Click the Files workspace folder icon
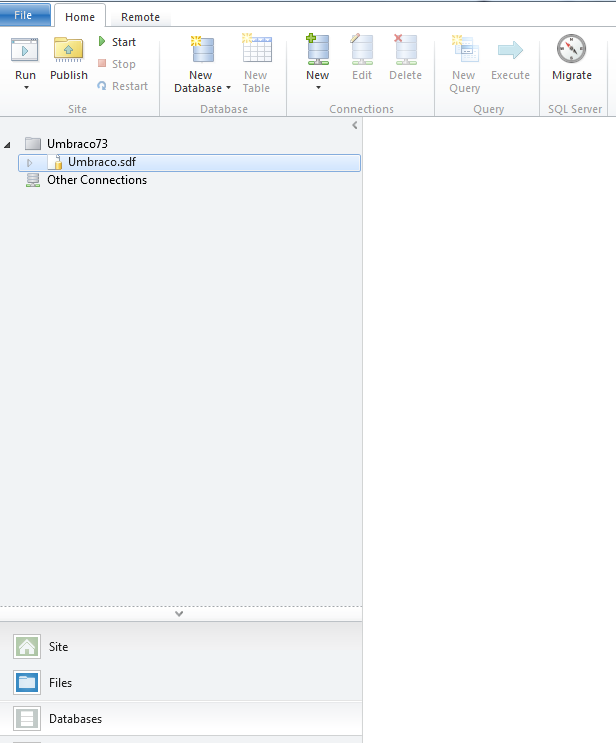The width and height of the screenshot is (616, 743). coord(27,683)
